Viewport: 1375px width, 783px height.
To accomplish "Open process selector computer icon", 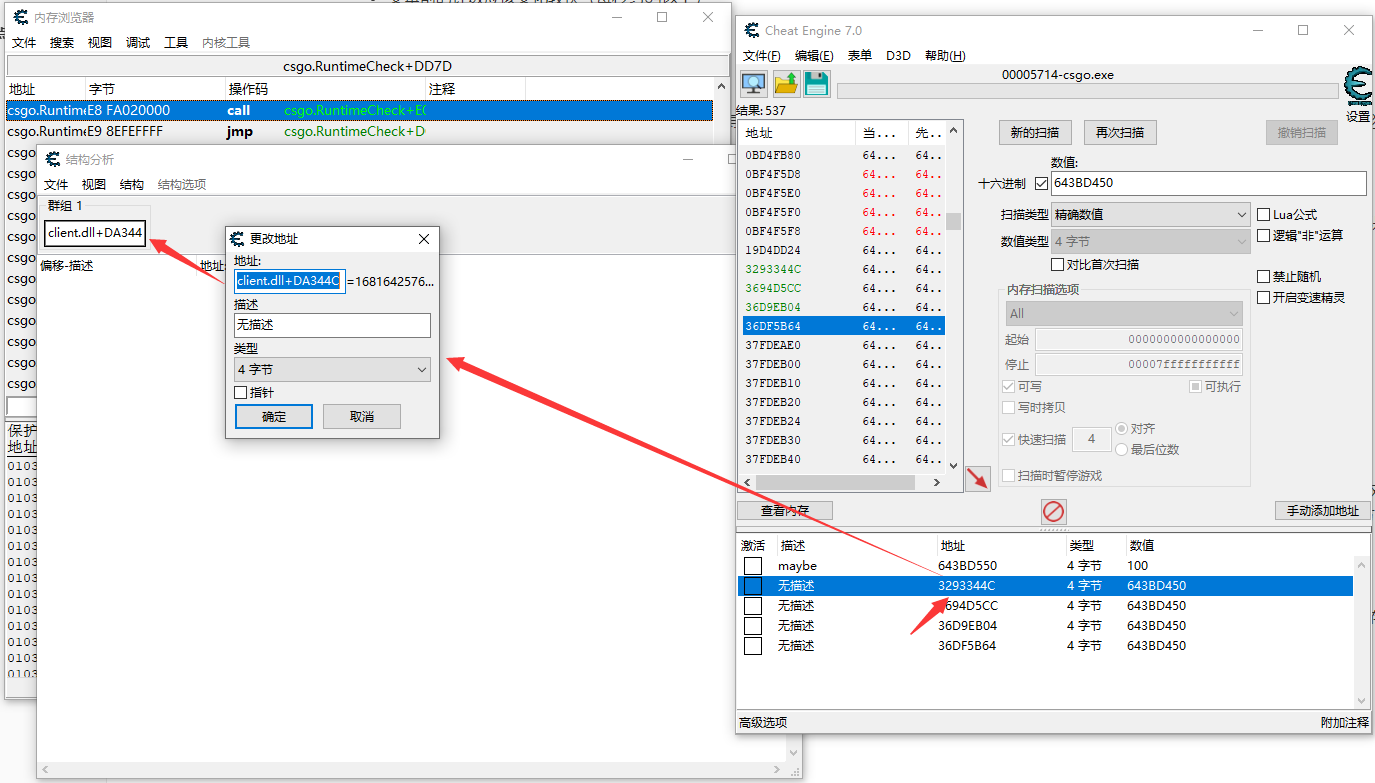I will [x=754, y=84].
